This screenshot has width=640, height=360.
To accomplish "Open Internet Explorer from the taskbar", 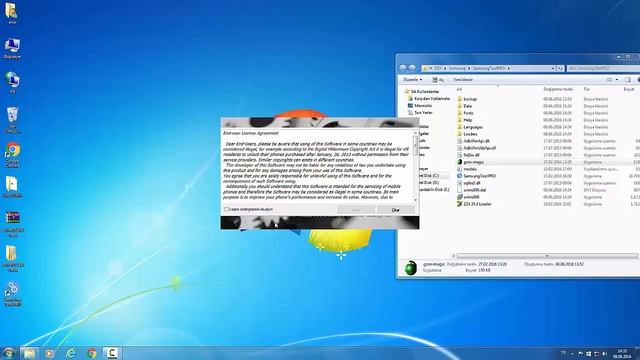I will pyautogui.click(x=71, y=353).
